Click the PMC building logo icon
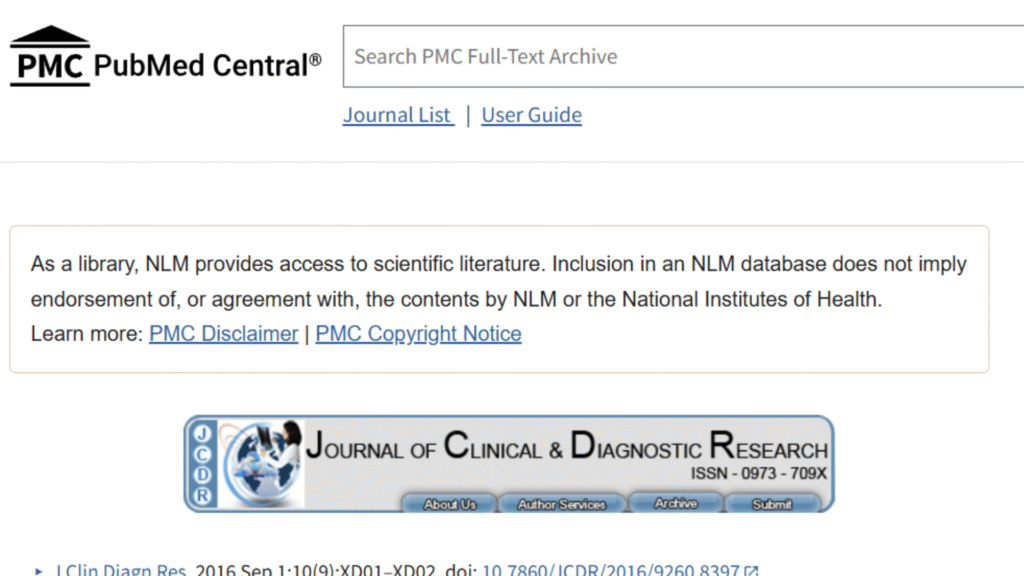The image size is (1024, 576). pyautogui.click(x=50, y=56)
